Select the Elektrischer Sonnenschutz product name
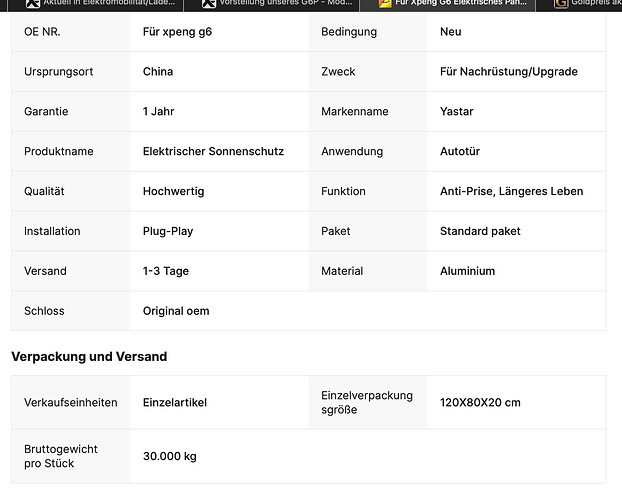This screenshot has width=622, height=500. pyautogui.click(x=213, y=151)
